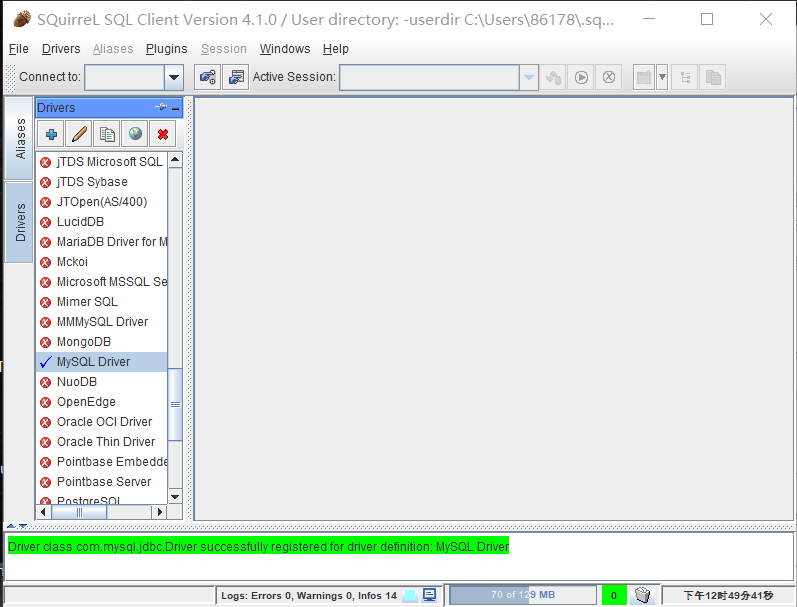The image size is (797, 607).
Task: Click the create new driver plus icon
Action: (x=51, y=134)
